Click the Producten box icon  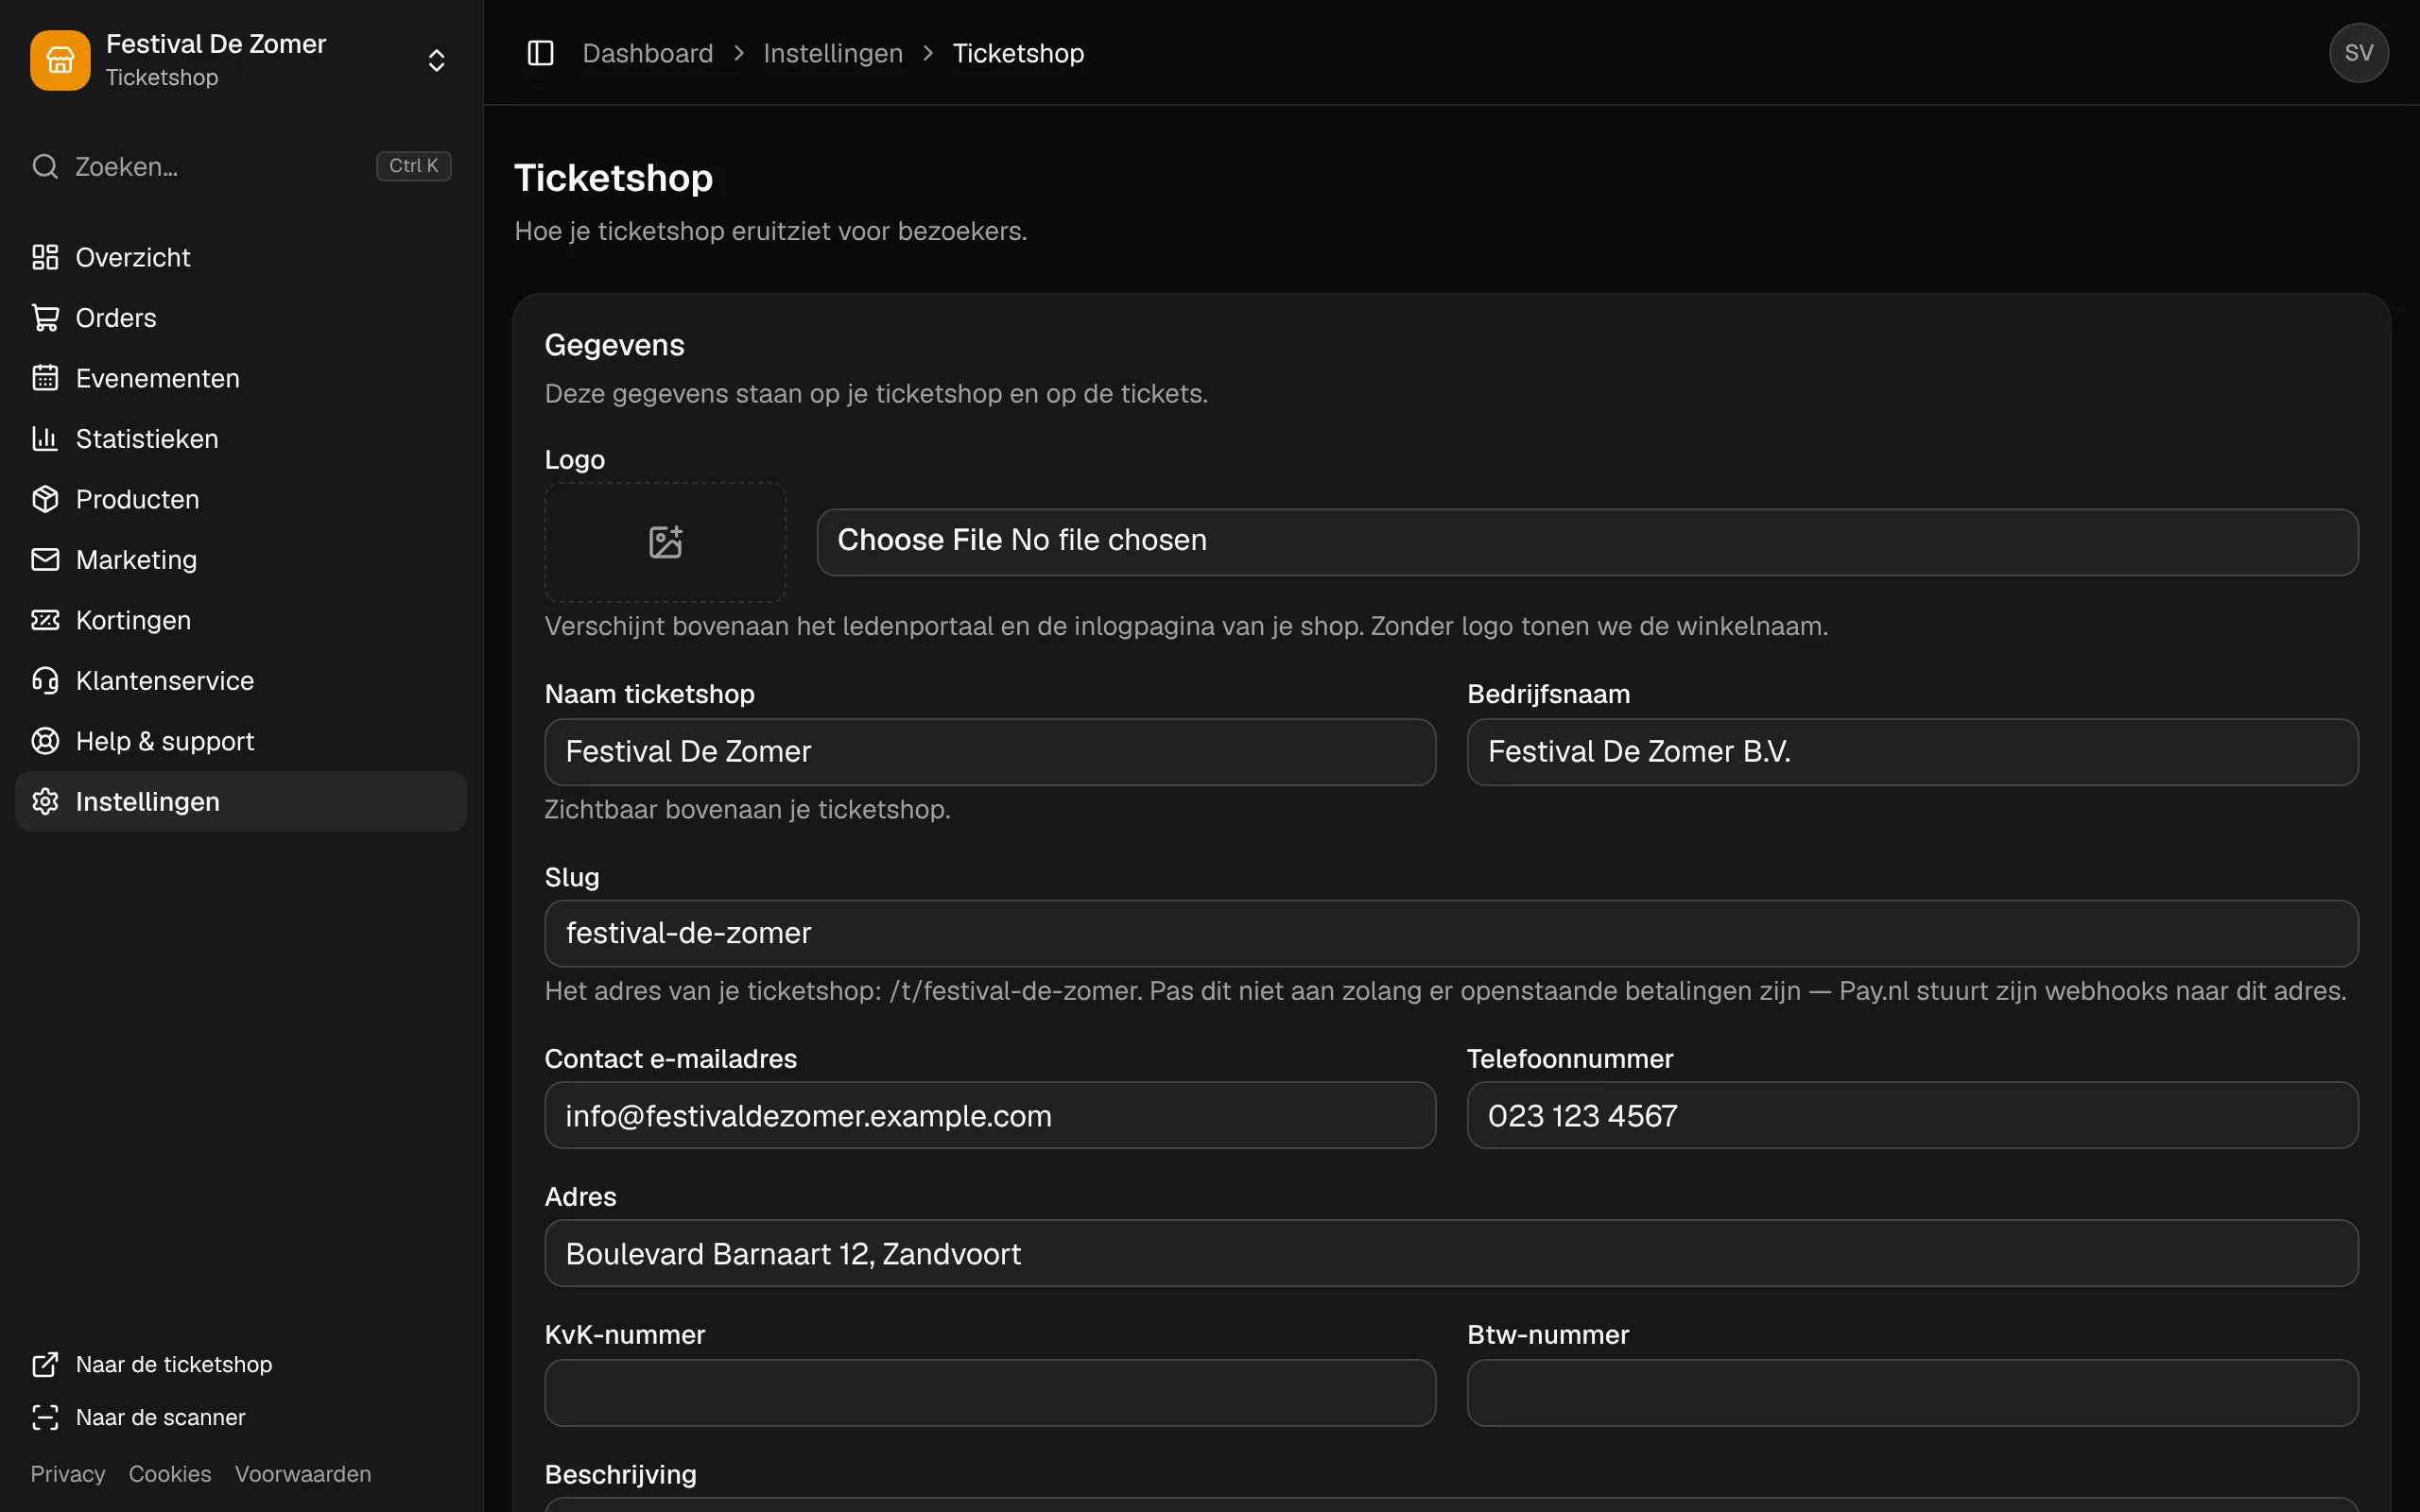45,499
